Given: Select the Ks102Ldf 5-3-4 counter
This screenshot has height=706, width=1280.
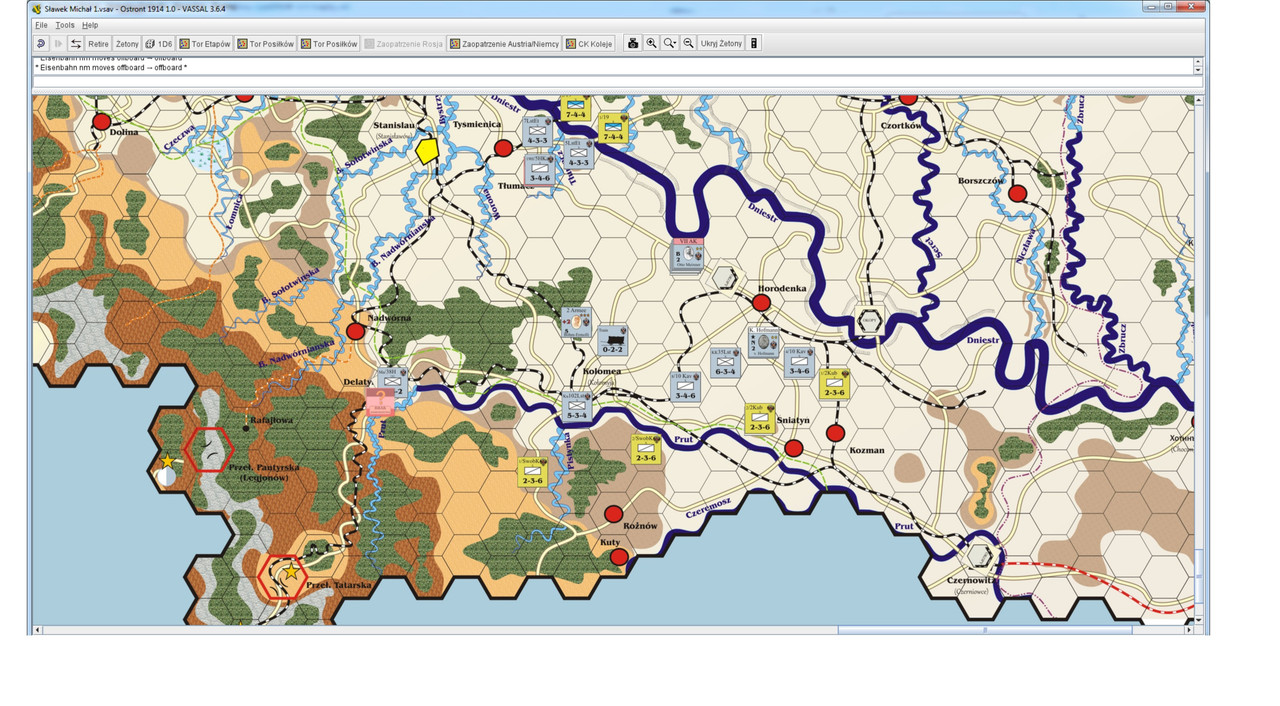Looking at the screenshot, I should [577, 406].
